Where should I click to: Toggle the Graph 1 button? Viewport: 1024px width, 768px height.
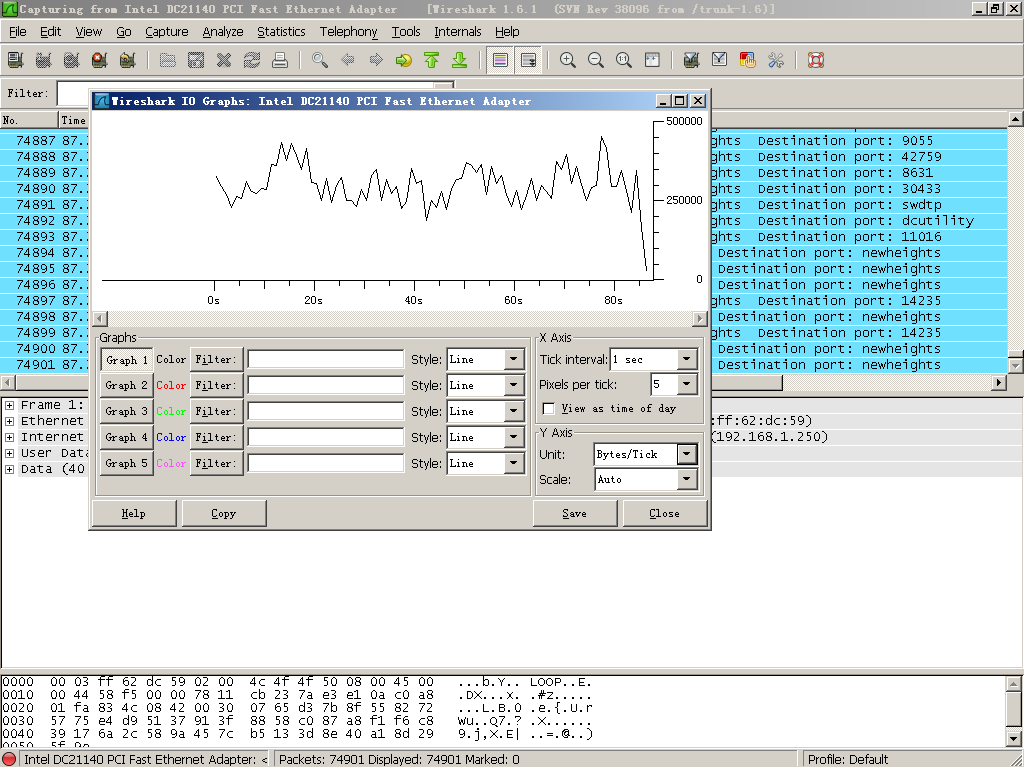pos(127,360)
